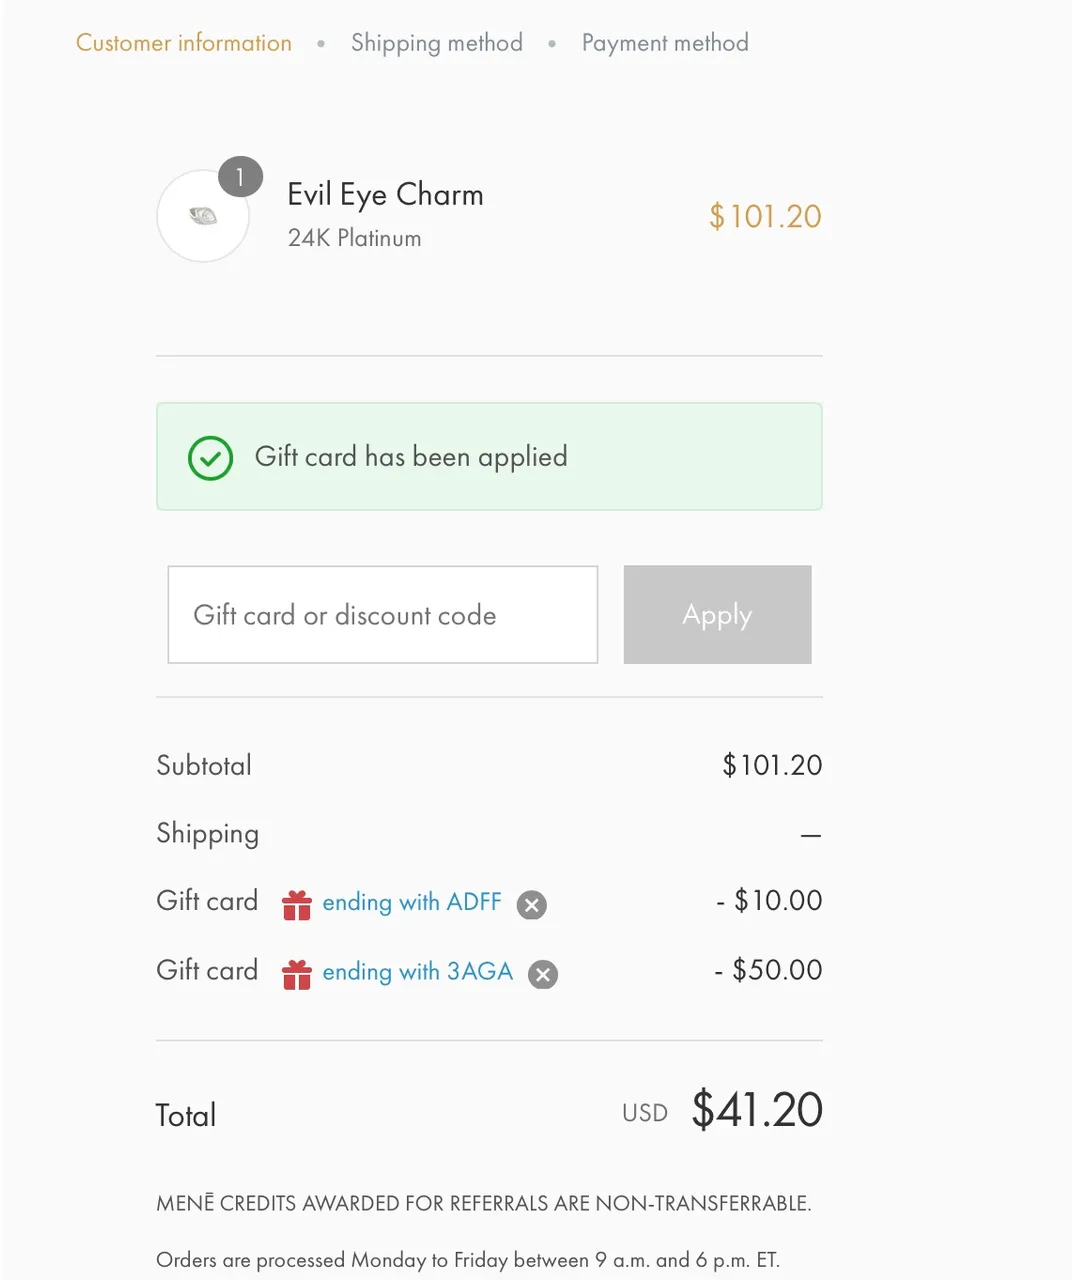Image resolution: width=1072 pixels, height=1280 pixels.
Task: Click the 'Gift card has been applied' banner
Action: coord(489,457)
